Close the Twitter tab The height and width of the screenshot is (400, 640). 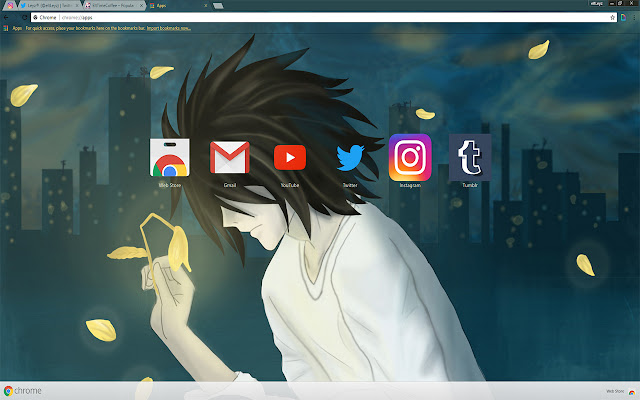click(x=76, y=6)
